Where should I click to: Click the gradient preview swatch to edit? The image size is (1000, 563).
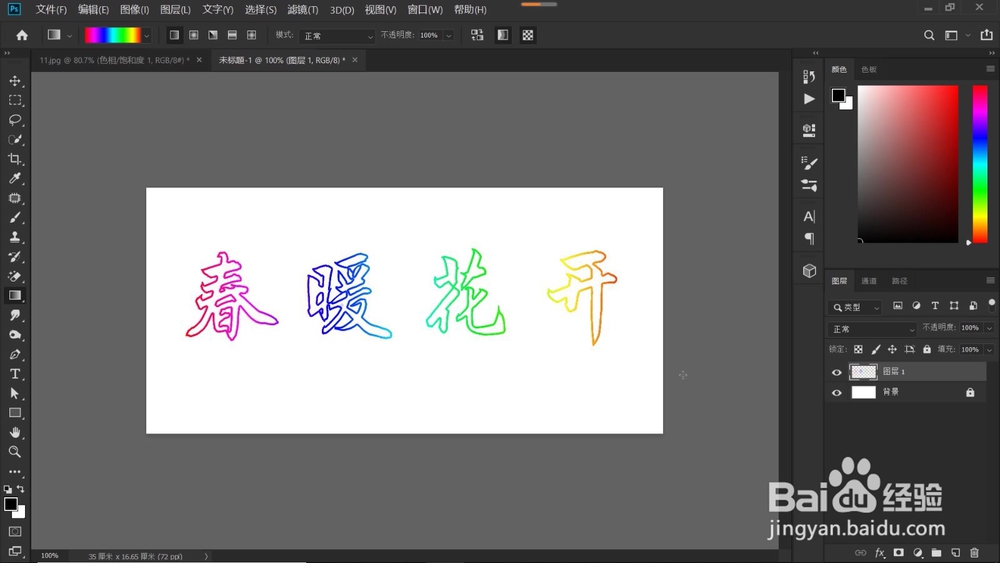112,35
